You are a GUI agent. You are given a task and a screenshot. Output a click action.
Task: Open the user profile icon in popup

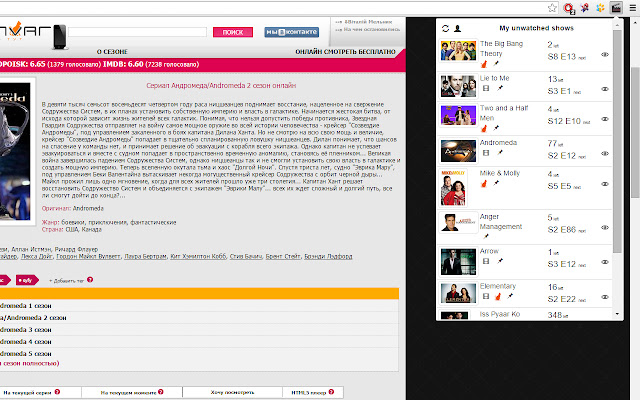(x=458, y=28)
